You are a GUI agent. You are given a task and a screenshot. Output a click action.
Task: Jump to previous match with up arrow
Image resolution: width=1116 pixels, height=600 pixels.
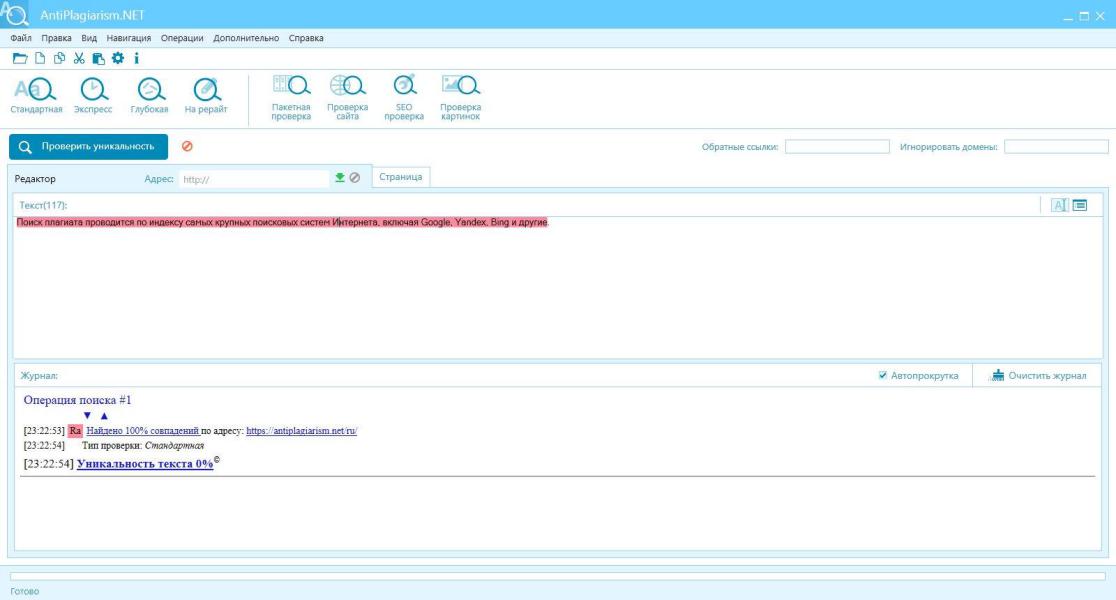click(104, 416)
